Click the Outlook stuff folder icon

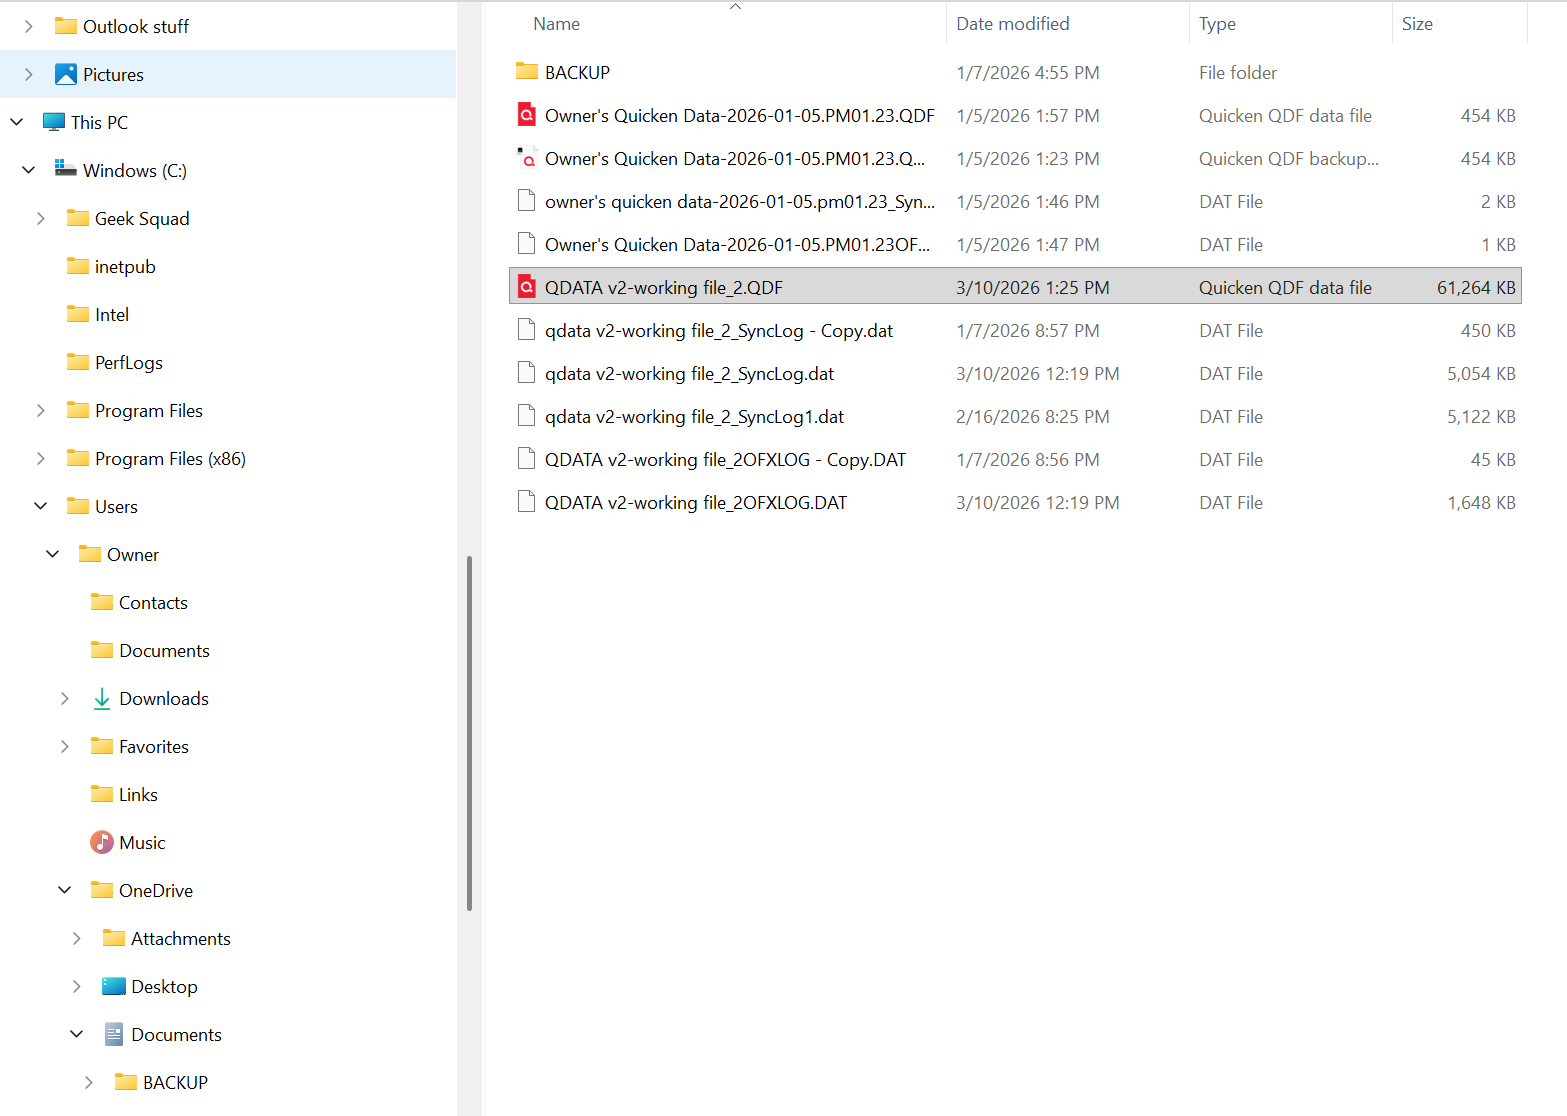[x=66, y=26]
